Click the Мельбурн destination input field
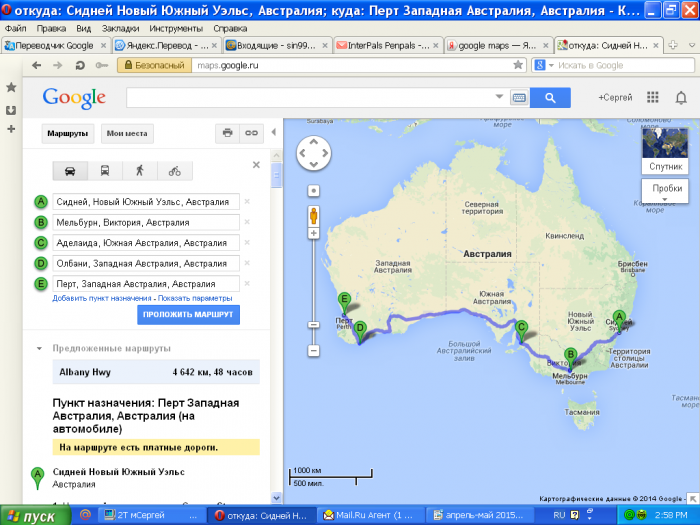Viewport: 700px width, 525px height. [x=146, y=222]
